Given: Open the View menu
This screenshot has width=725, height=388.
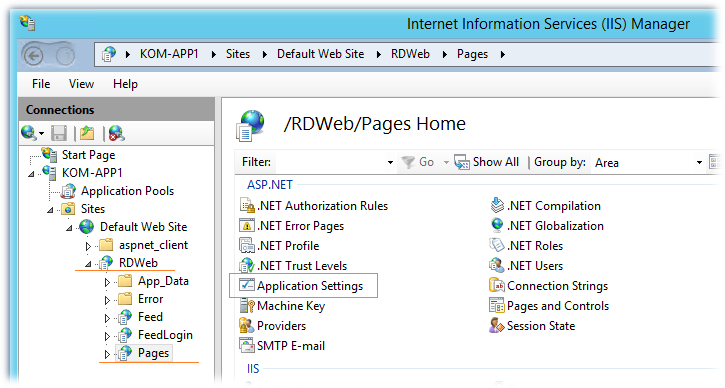Looking at the screenshot, I should 81,84.
